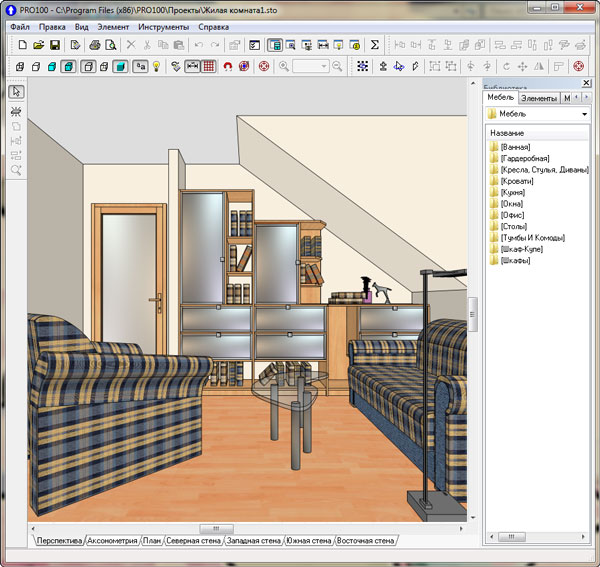600x567 pixels.
Task: Click the red magnet snap icon
Action: [x=228, y=67]
